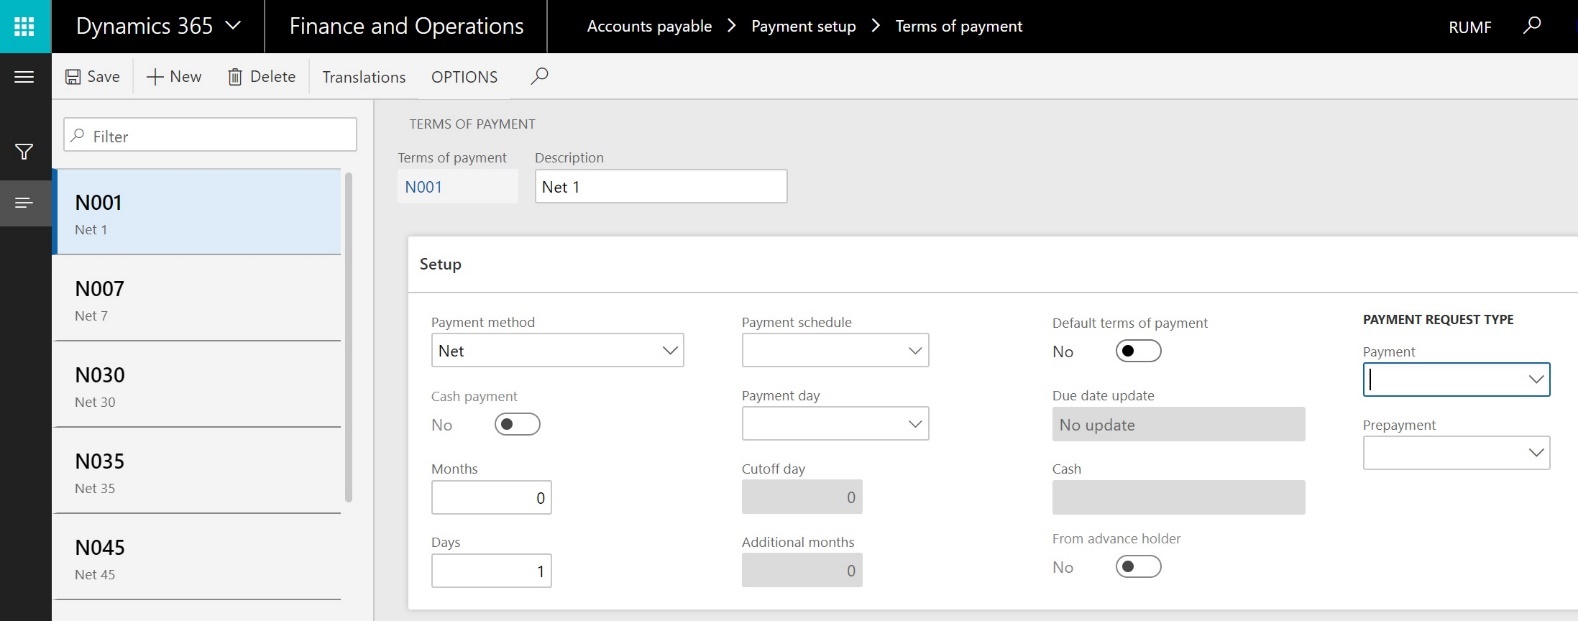
Task: Toggle the From advance holder switch
Action: (1138, 567)
